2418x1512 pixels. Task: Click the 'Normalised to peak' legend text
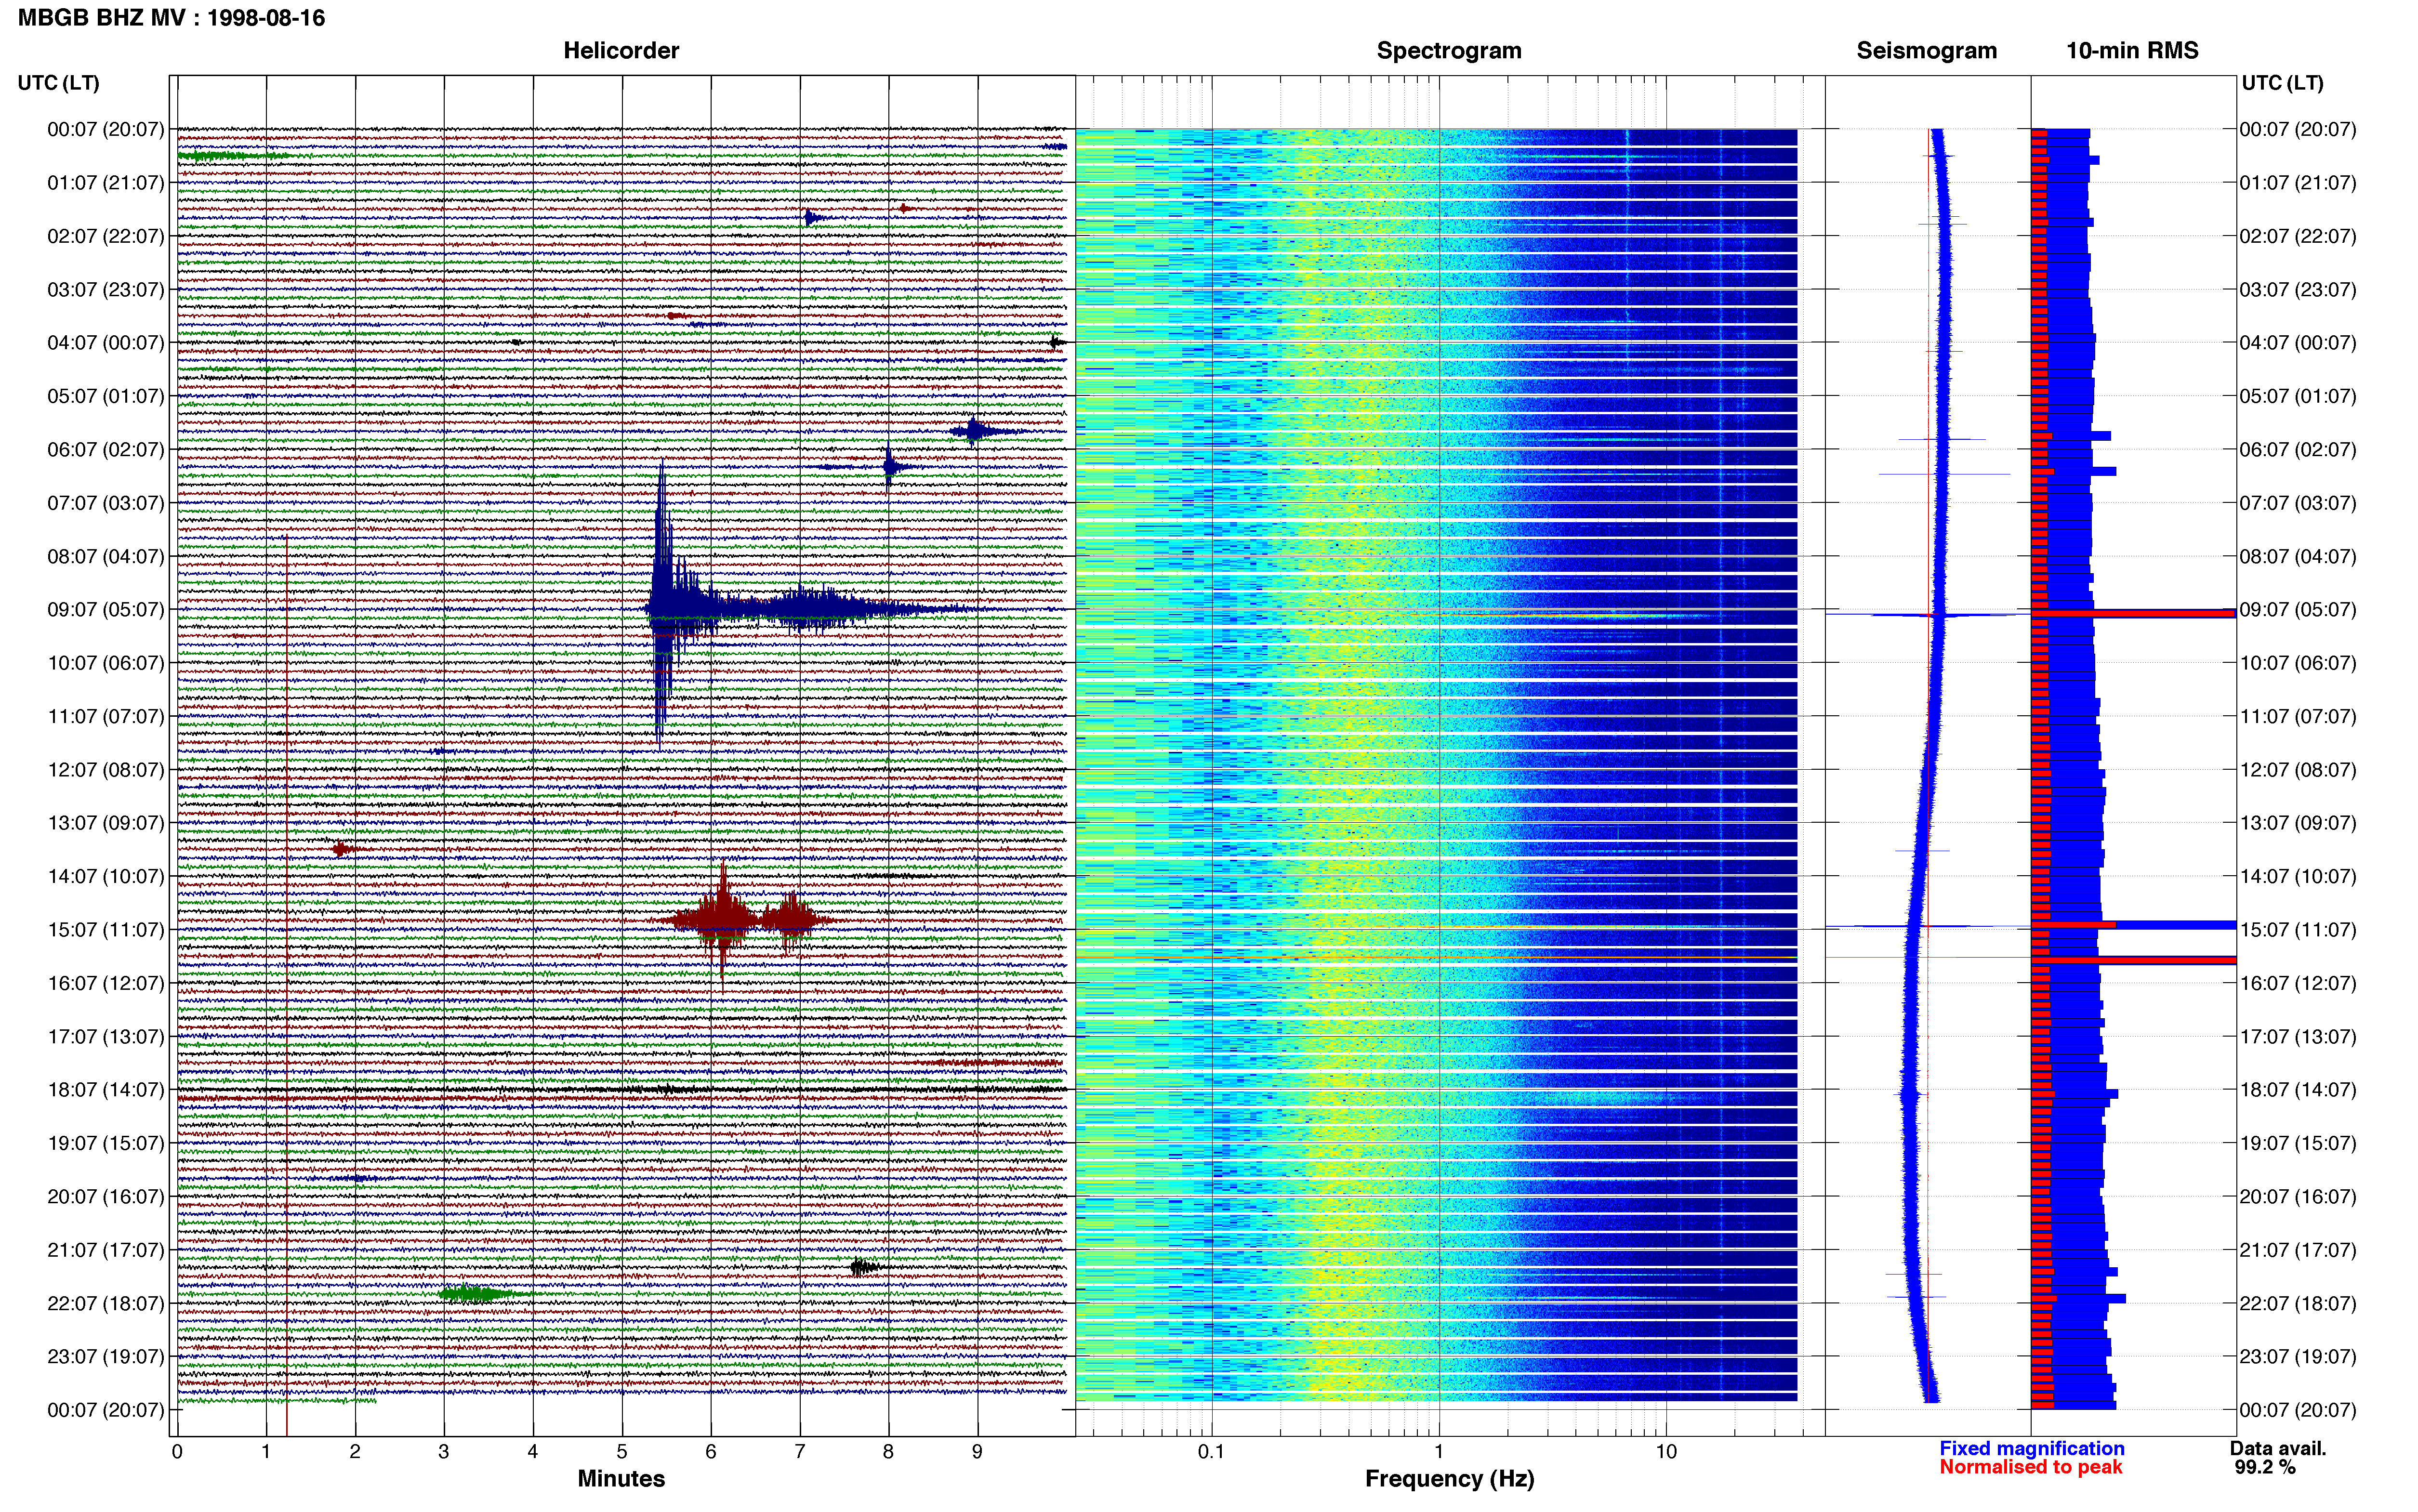(2031, 1468)
